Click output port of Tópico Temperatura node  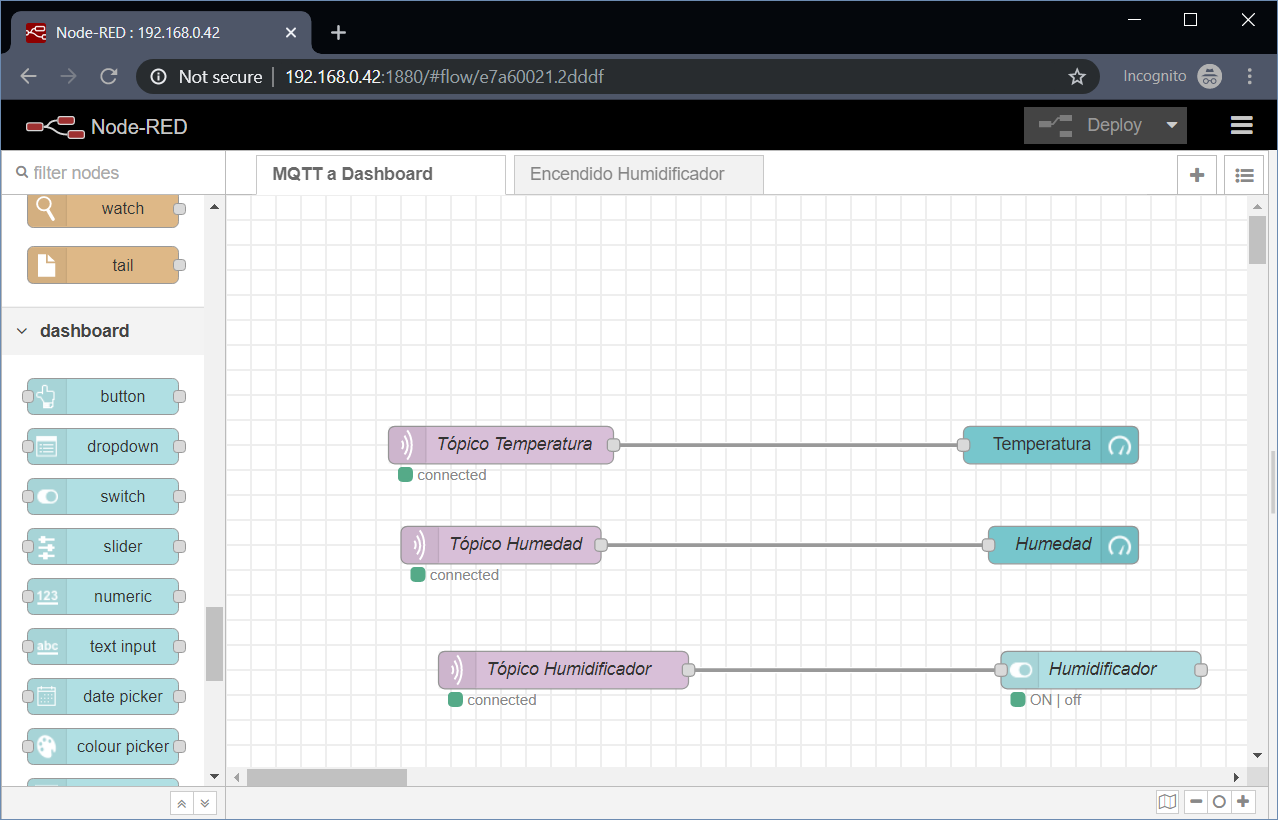pos(613,445)
